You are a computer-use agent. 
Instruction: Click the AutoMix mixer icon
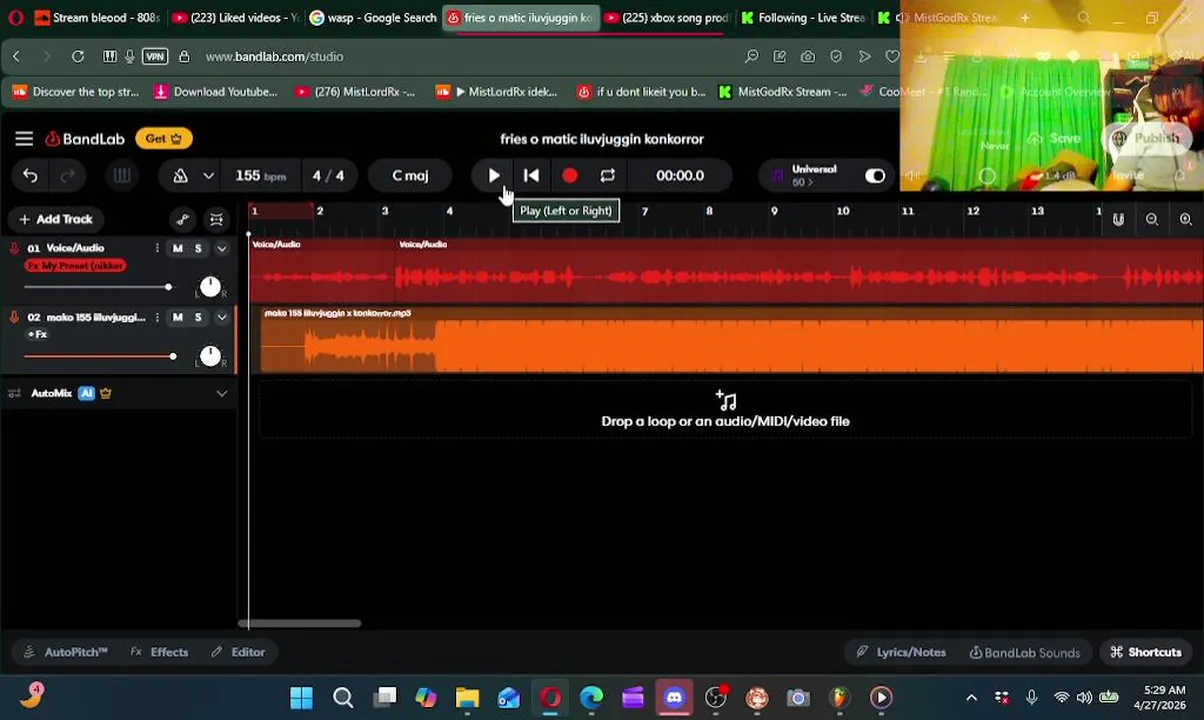[14, 394]
